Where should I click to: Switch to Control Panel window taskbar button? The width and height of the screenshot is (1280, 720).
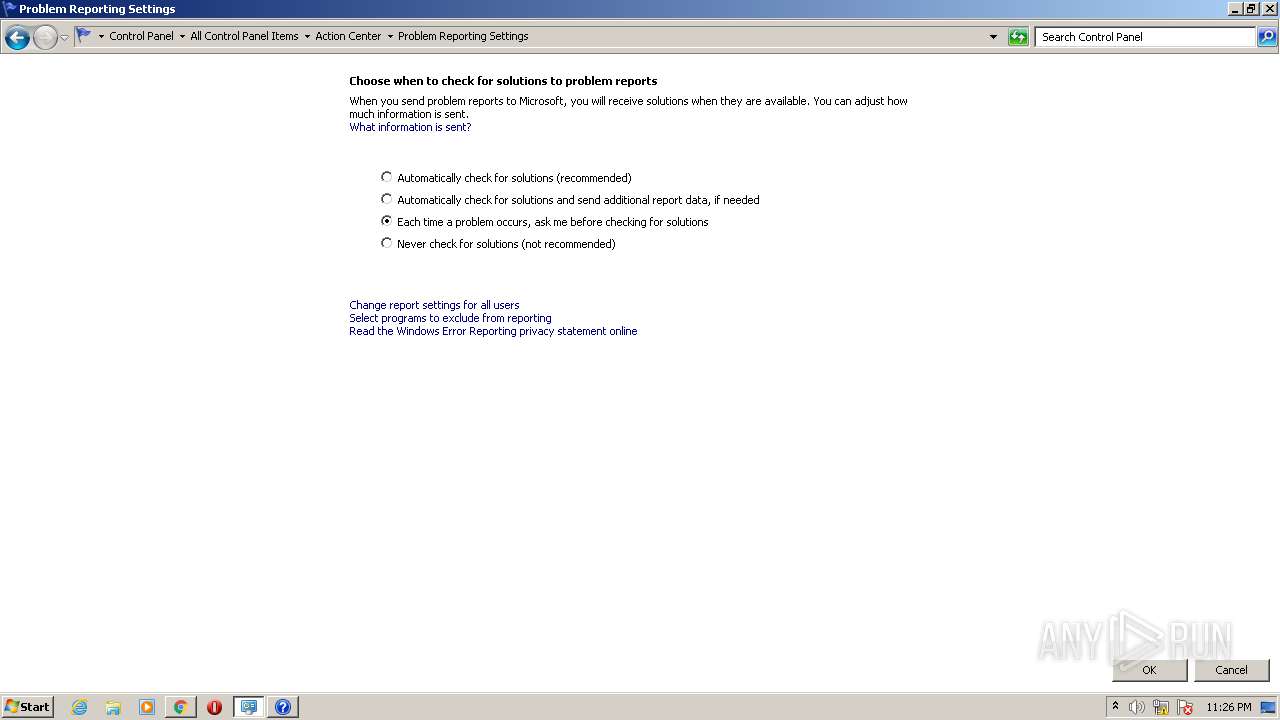248,707
